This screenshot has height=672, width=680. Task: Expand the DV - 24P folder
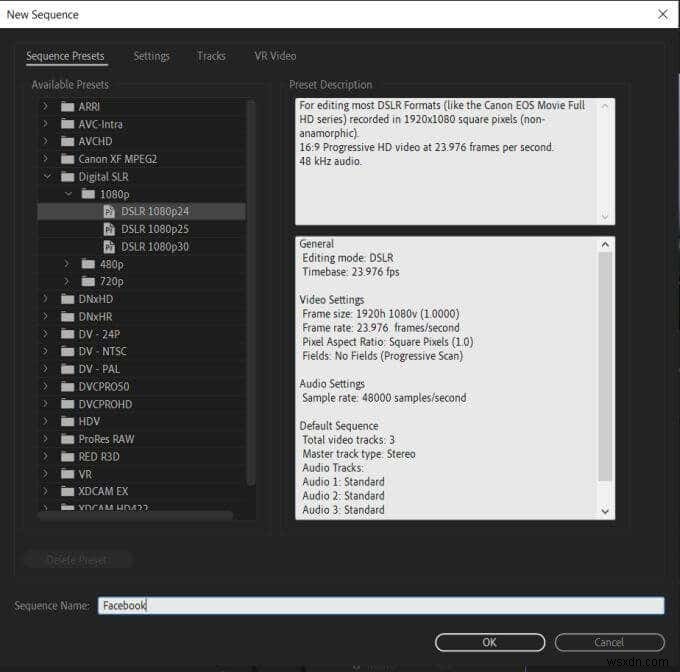(x=45, y=333)
